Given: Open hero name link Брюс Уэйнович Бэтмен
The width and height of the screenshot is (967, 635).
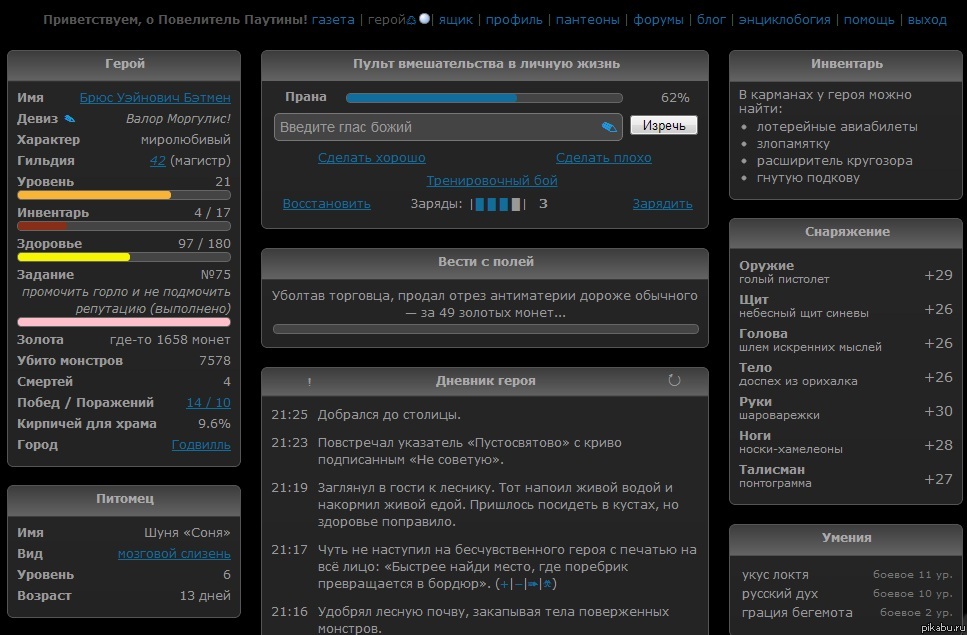Looking at the screenshot, I should point(155,98).
